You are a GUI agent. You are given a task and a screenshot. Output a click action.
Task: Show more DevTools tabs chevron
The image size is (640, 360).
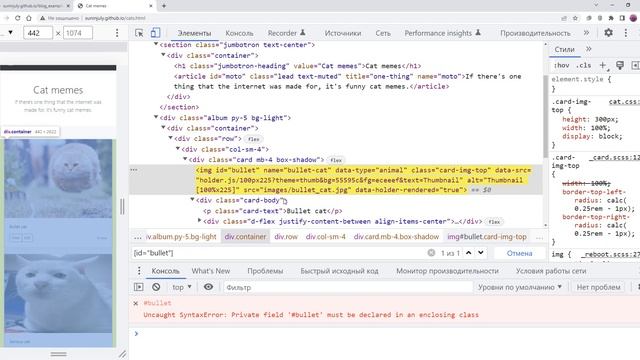[x=587, y=33]
